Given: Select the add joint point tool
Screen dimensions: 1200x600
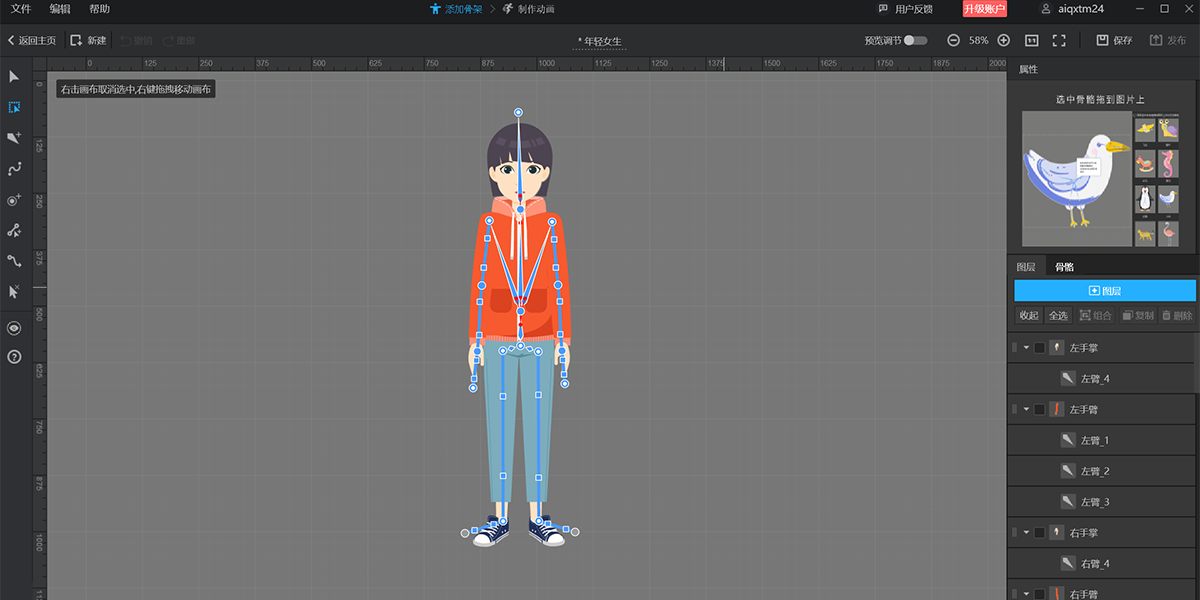Looking at the screenshot, I should tap(14, 200).
